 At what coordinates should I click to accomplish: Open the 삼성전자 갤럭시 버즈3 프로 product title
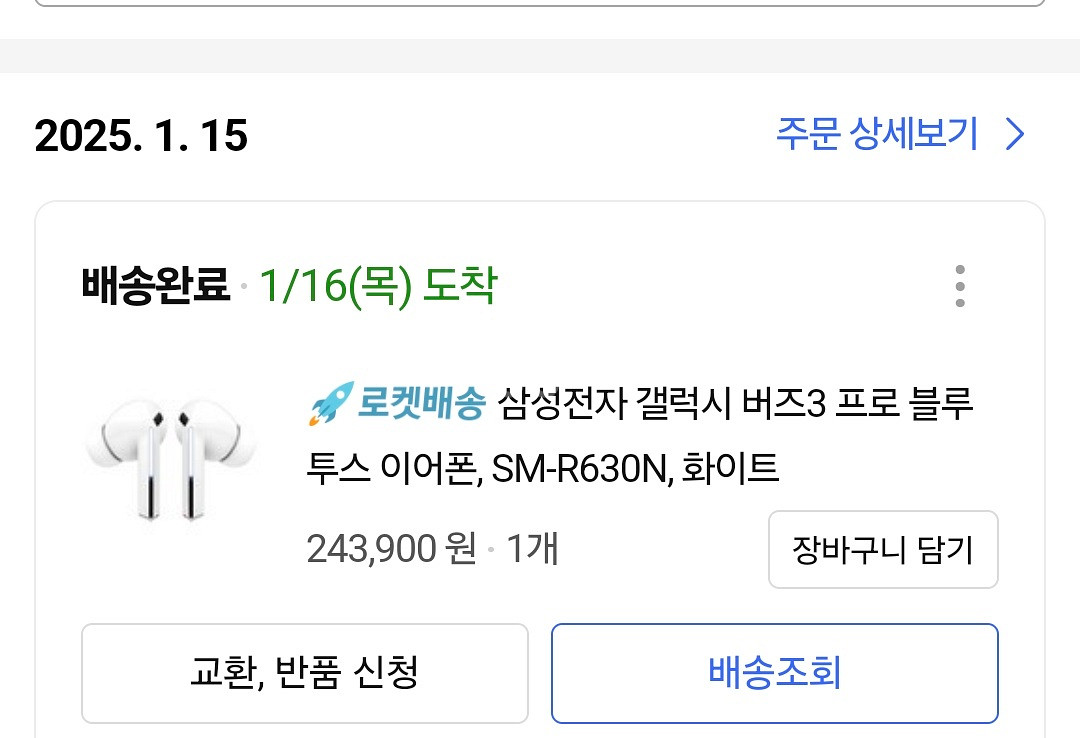point(735,405)
